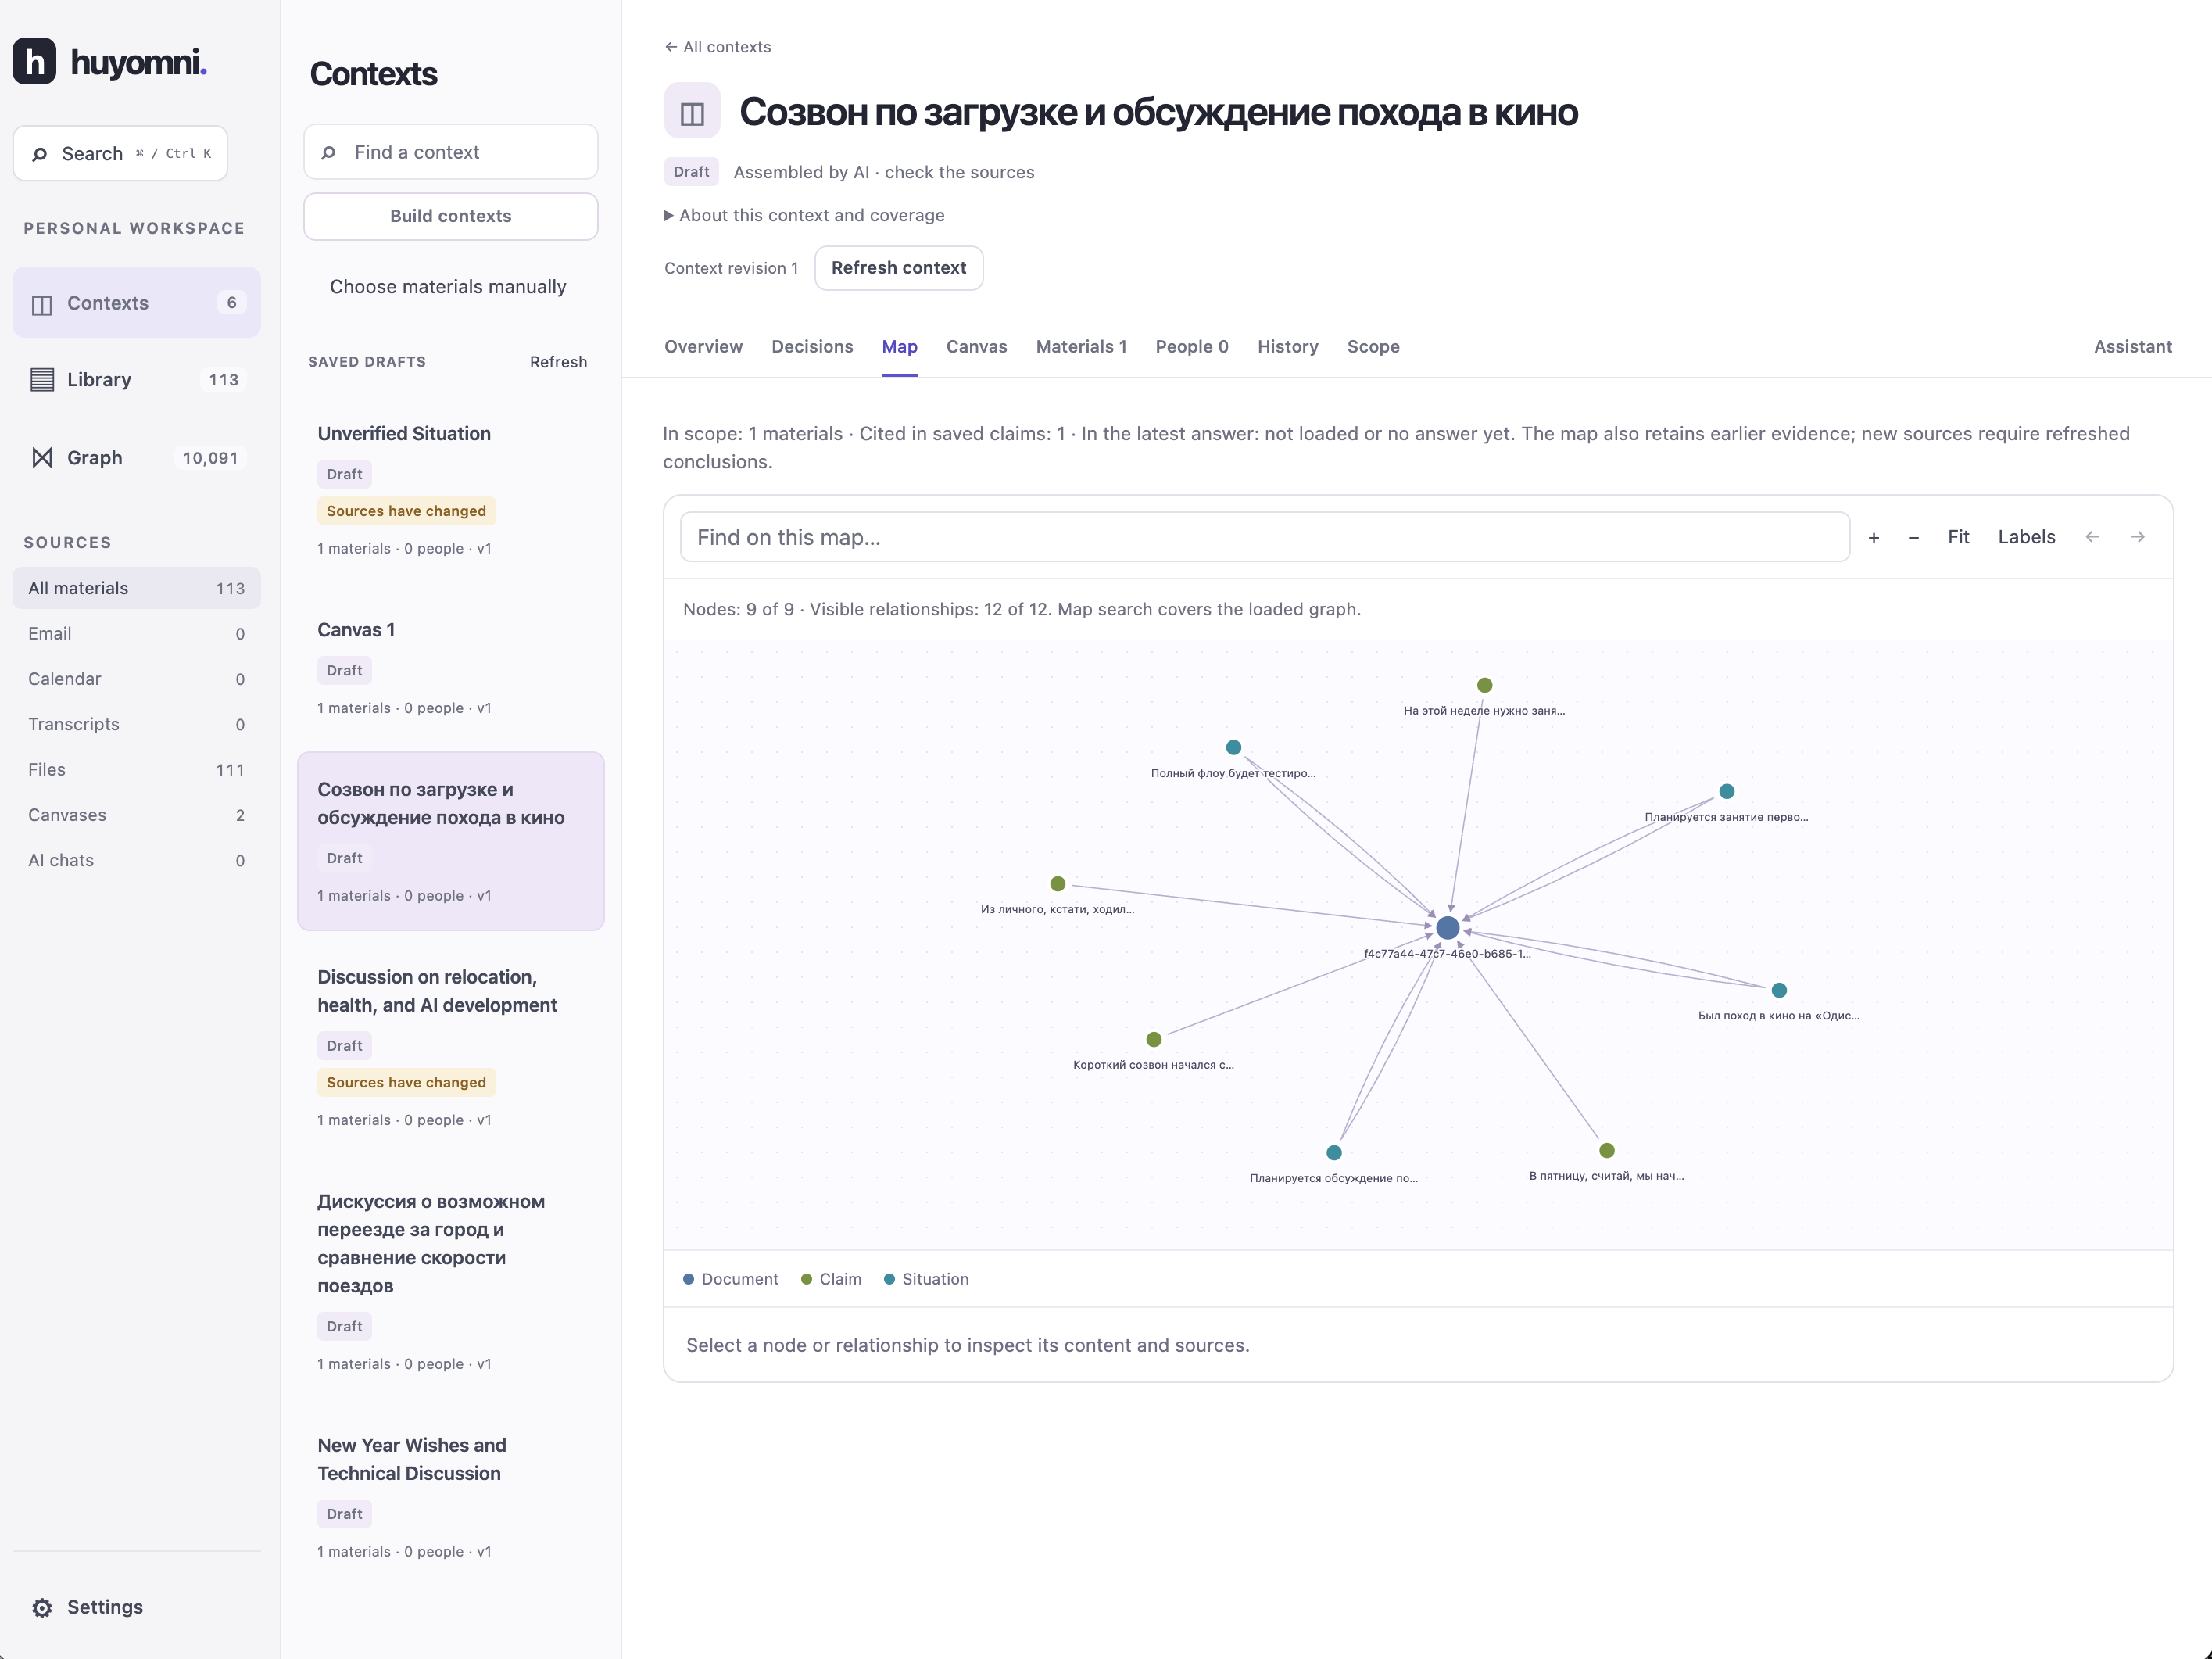Go back in map history arrow

coord(2092,538)
